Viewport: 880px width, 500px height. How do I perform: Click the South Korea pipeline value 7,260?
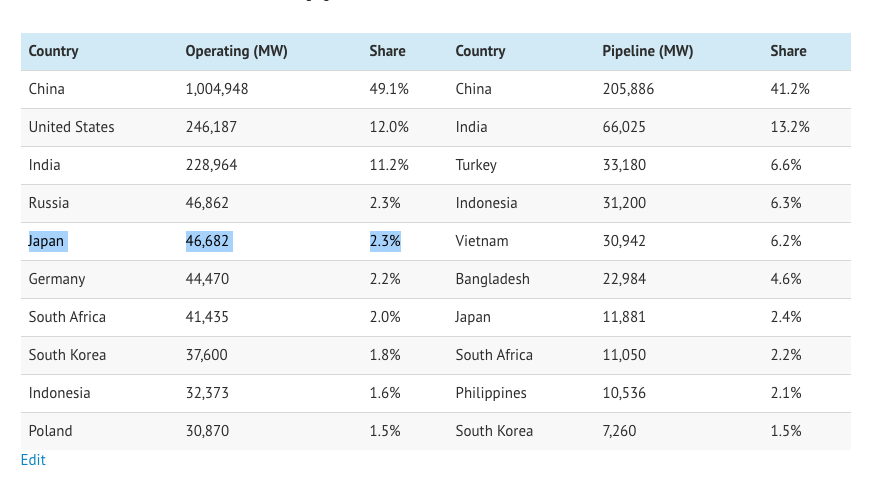pyautogui.click(x=620, y=431)
